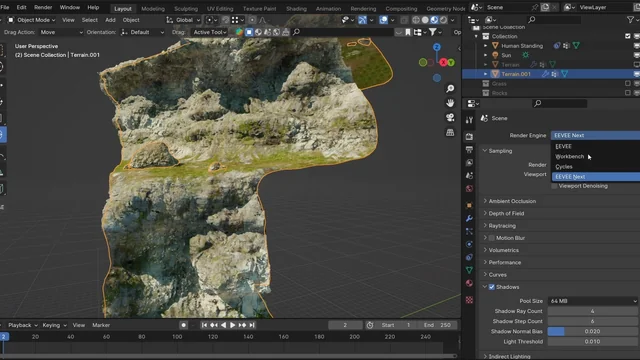Open the Object properties tab icon
640x360 pixels.
click(x=469, y=205)
